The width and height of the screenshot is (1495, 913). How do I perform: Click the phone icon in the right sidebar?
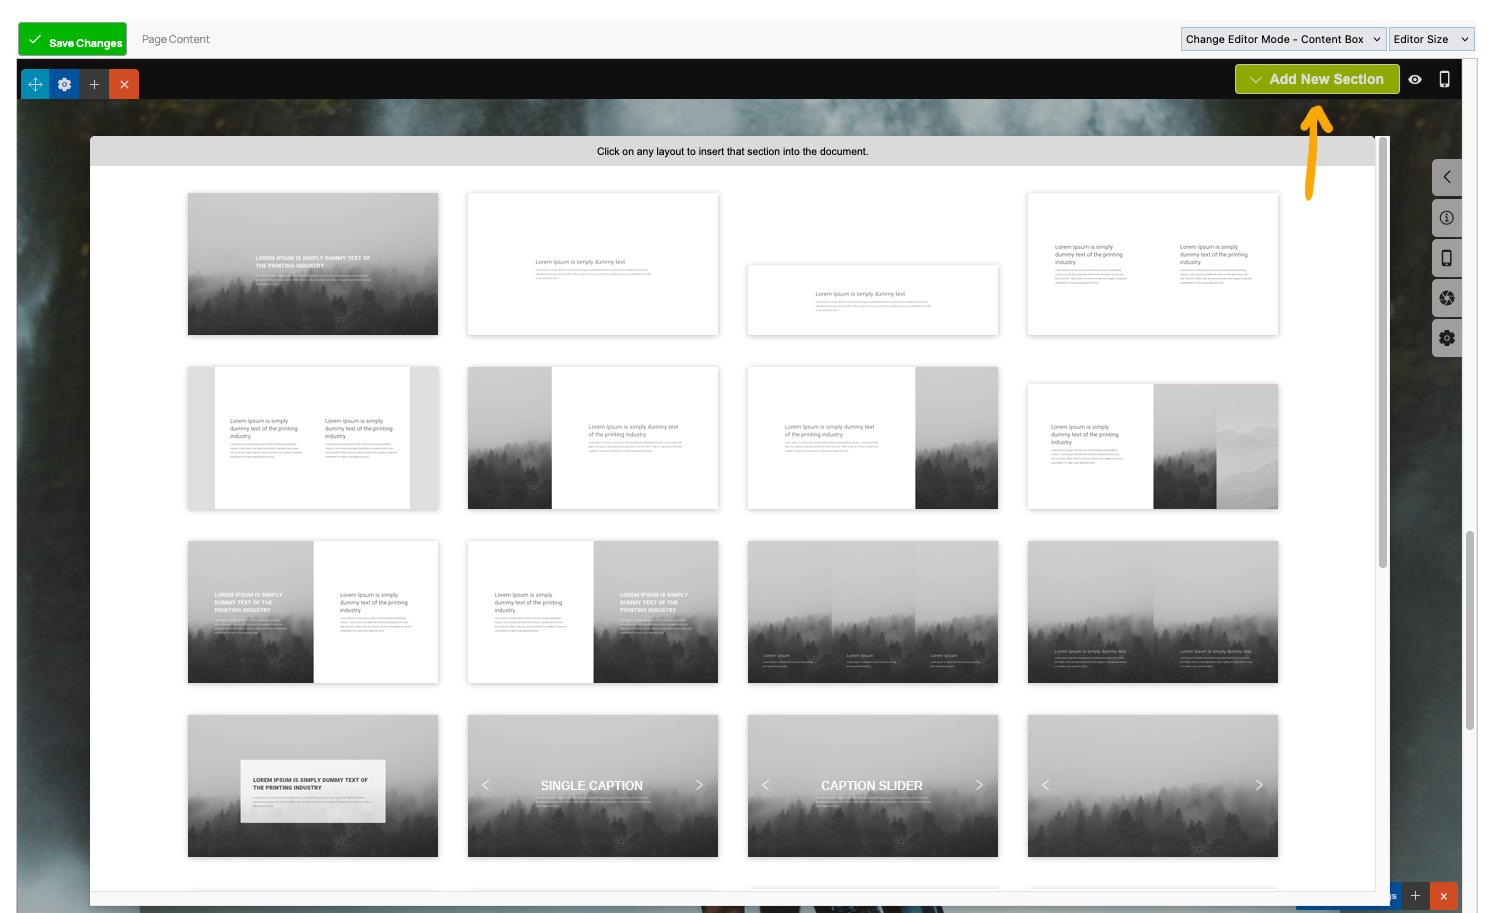[x=1446, y=258]
